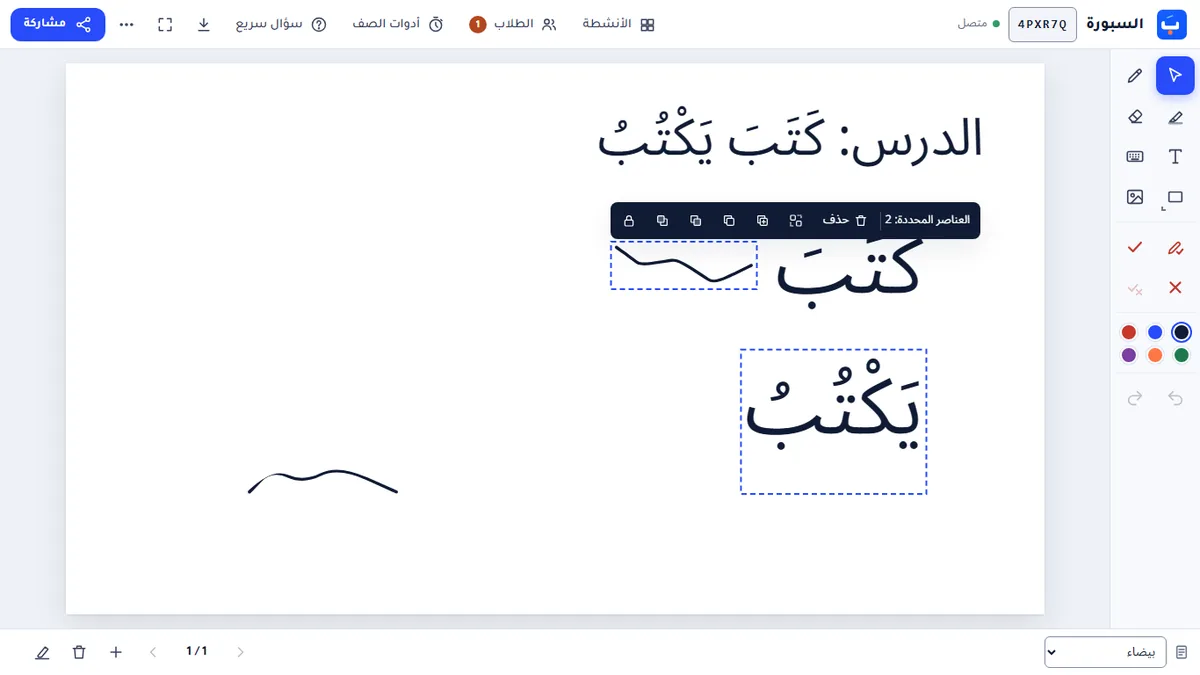Select the pencil drawing tool
This screenshot has height=675, width=1200.
(x=1135, y=76)
